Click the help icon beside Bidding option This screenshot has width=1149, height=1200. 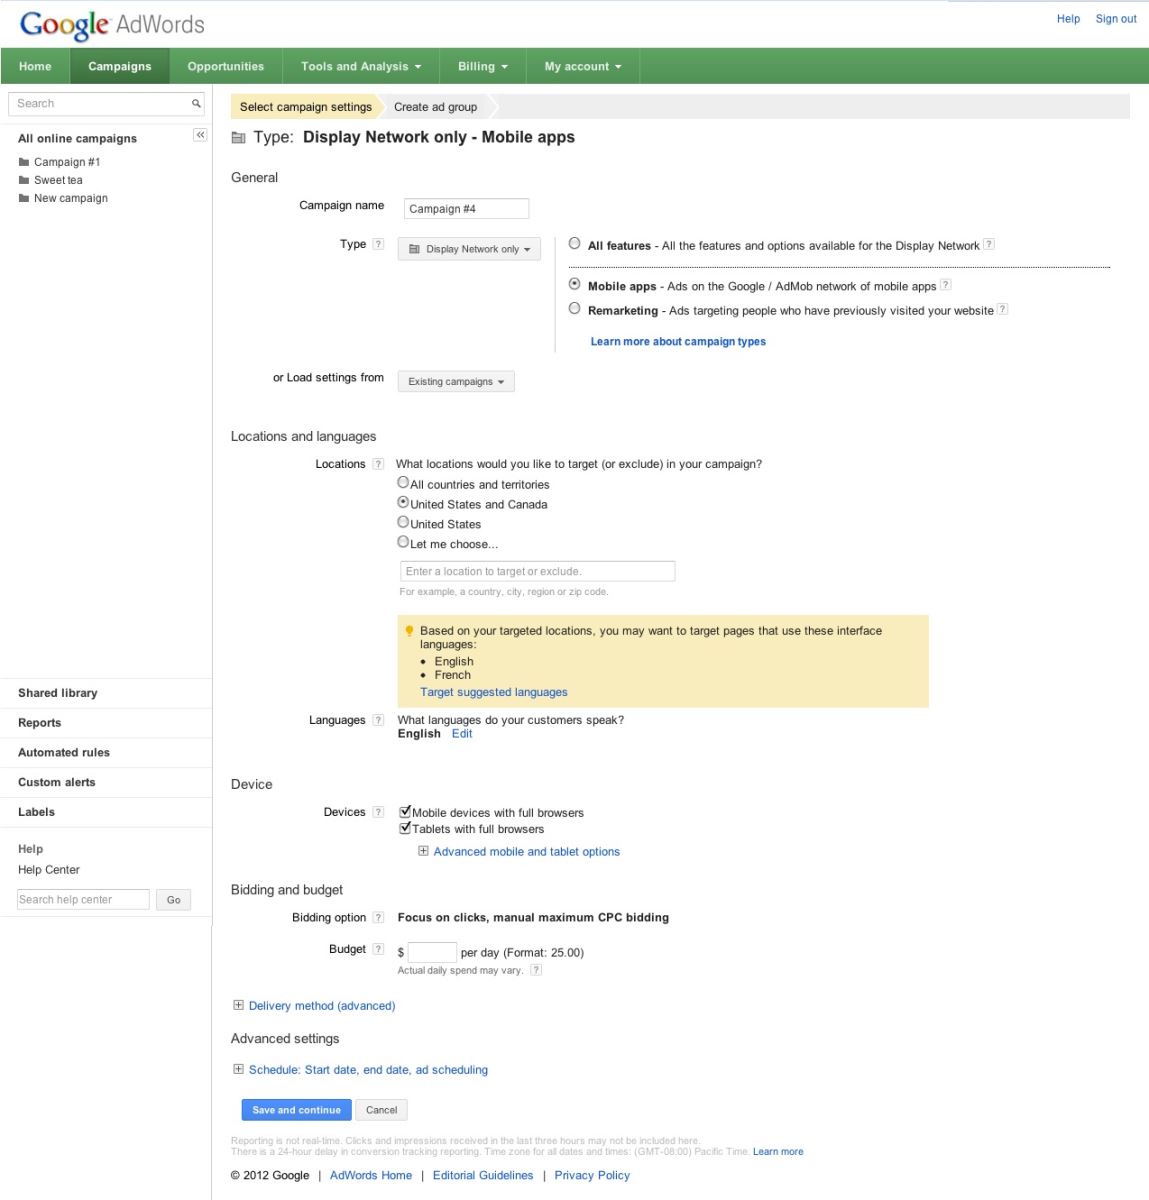click(x=378, y=917)
